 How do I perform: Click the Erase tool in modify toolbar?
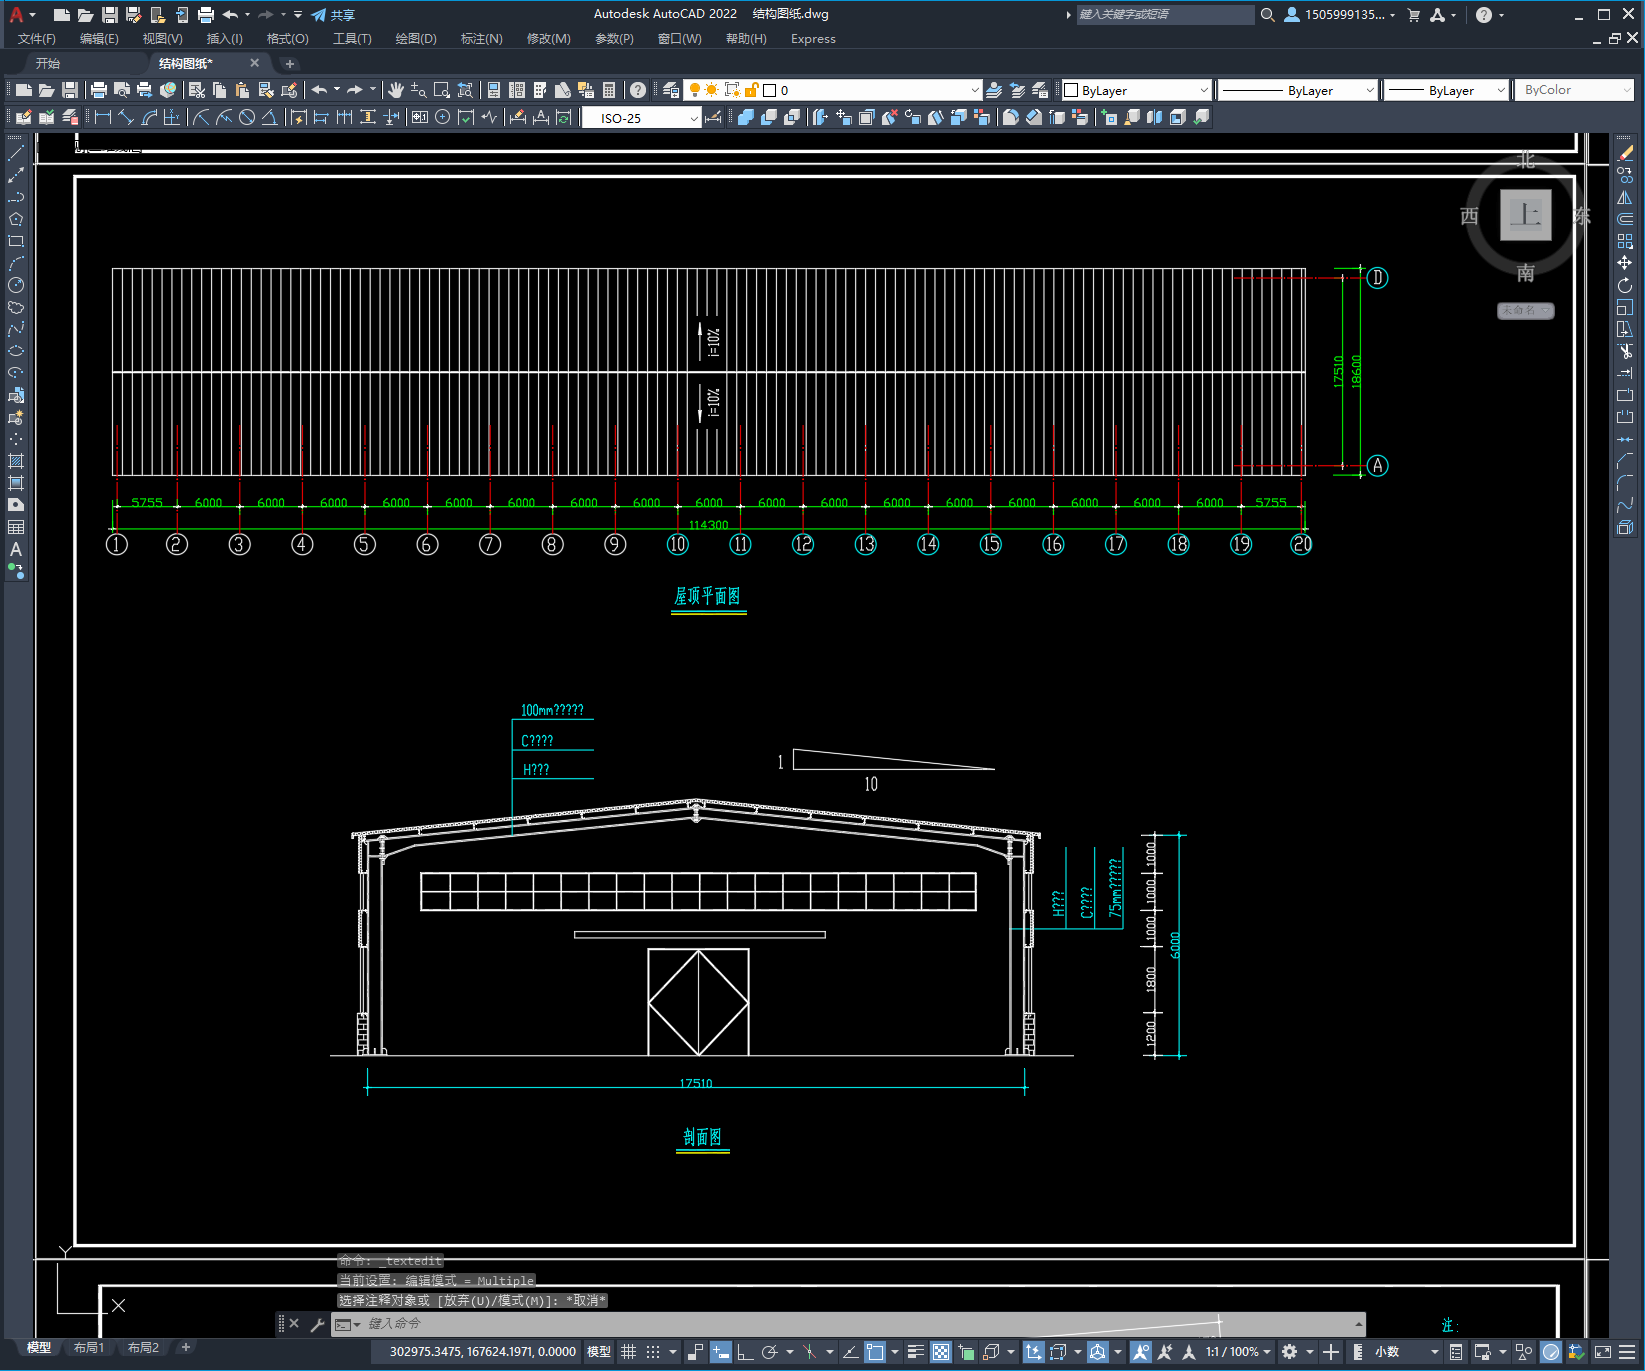pos(1625,153)
